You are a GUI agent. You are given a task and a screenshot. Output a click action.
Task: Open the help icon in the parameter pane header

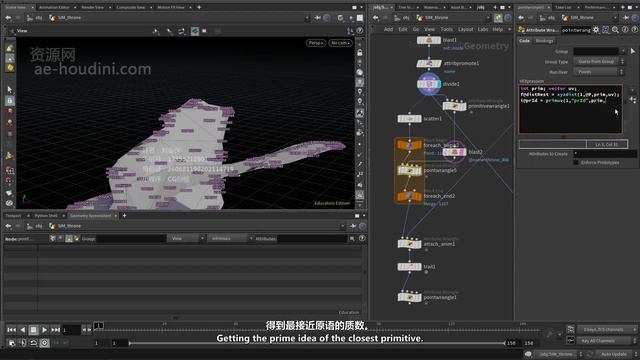[634, 30]
